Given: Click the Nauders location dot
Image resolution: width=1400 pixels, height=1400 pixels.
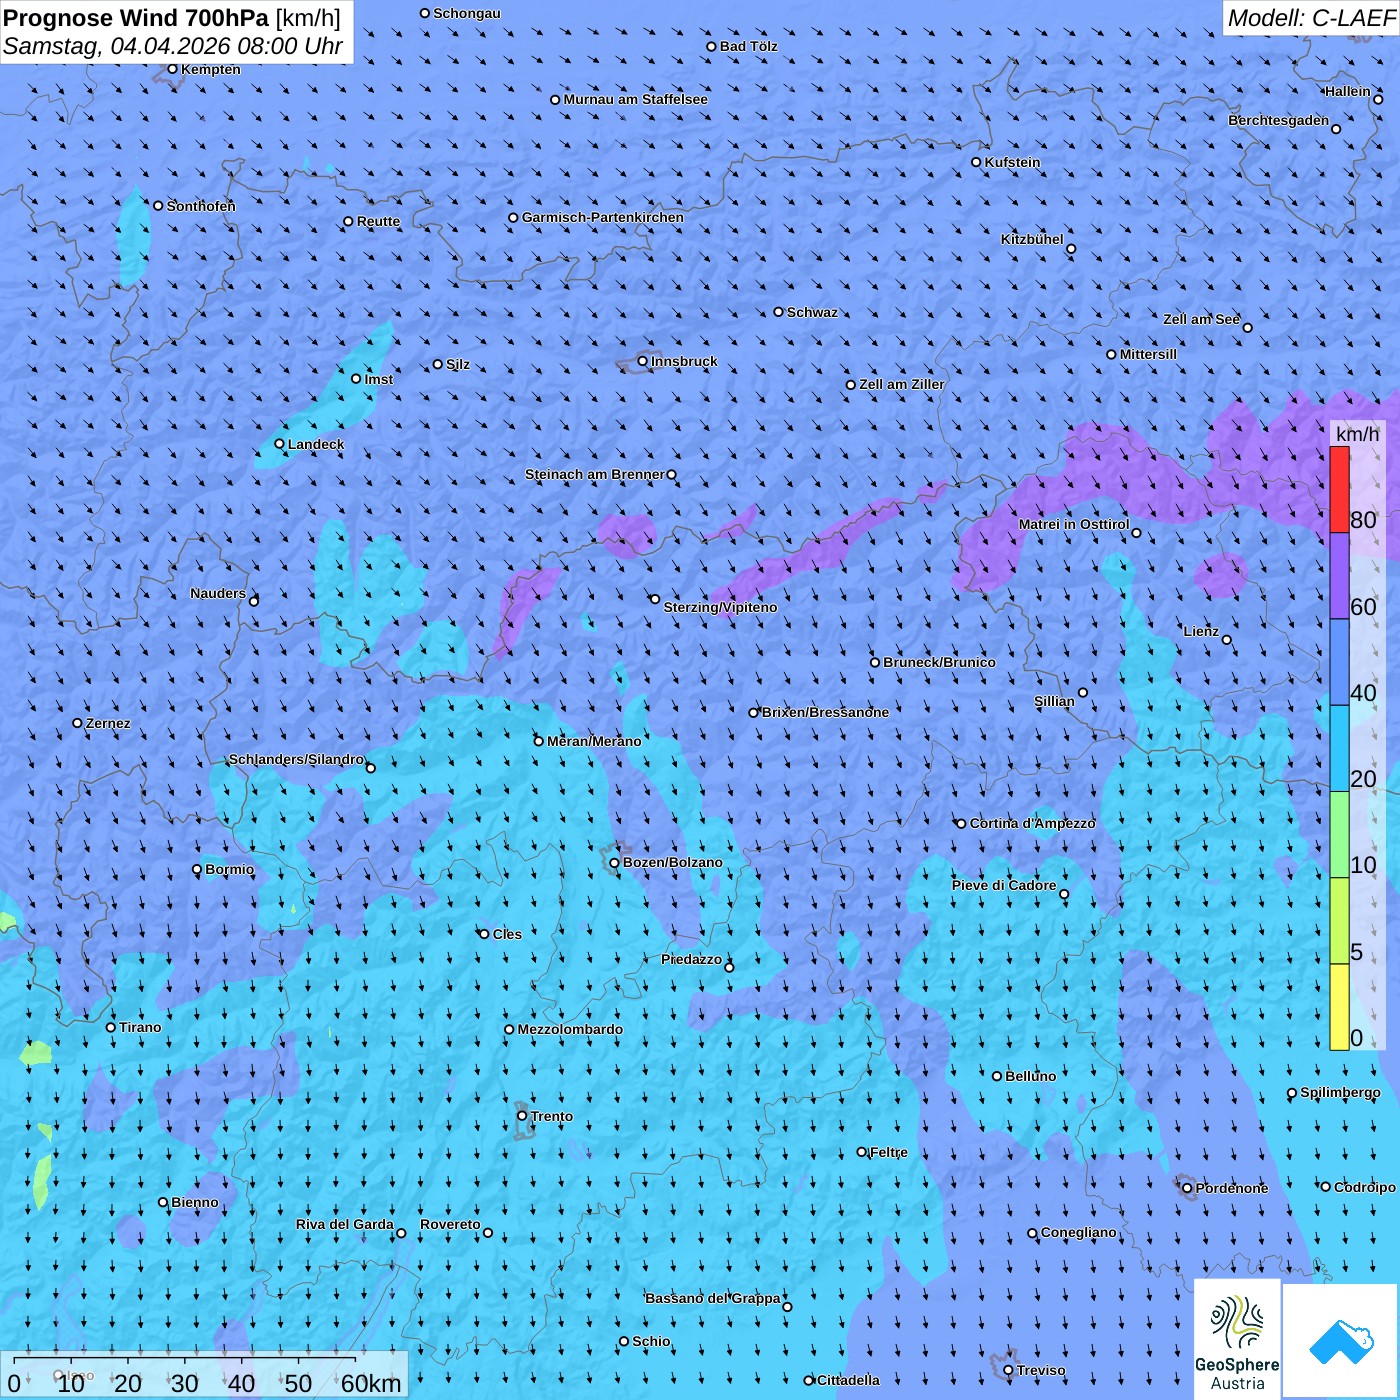Looking at the screenshot, I should coord(254,601).
